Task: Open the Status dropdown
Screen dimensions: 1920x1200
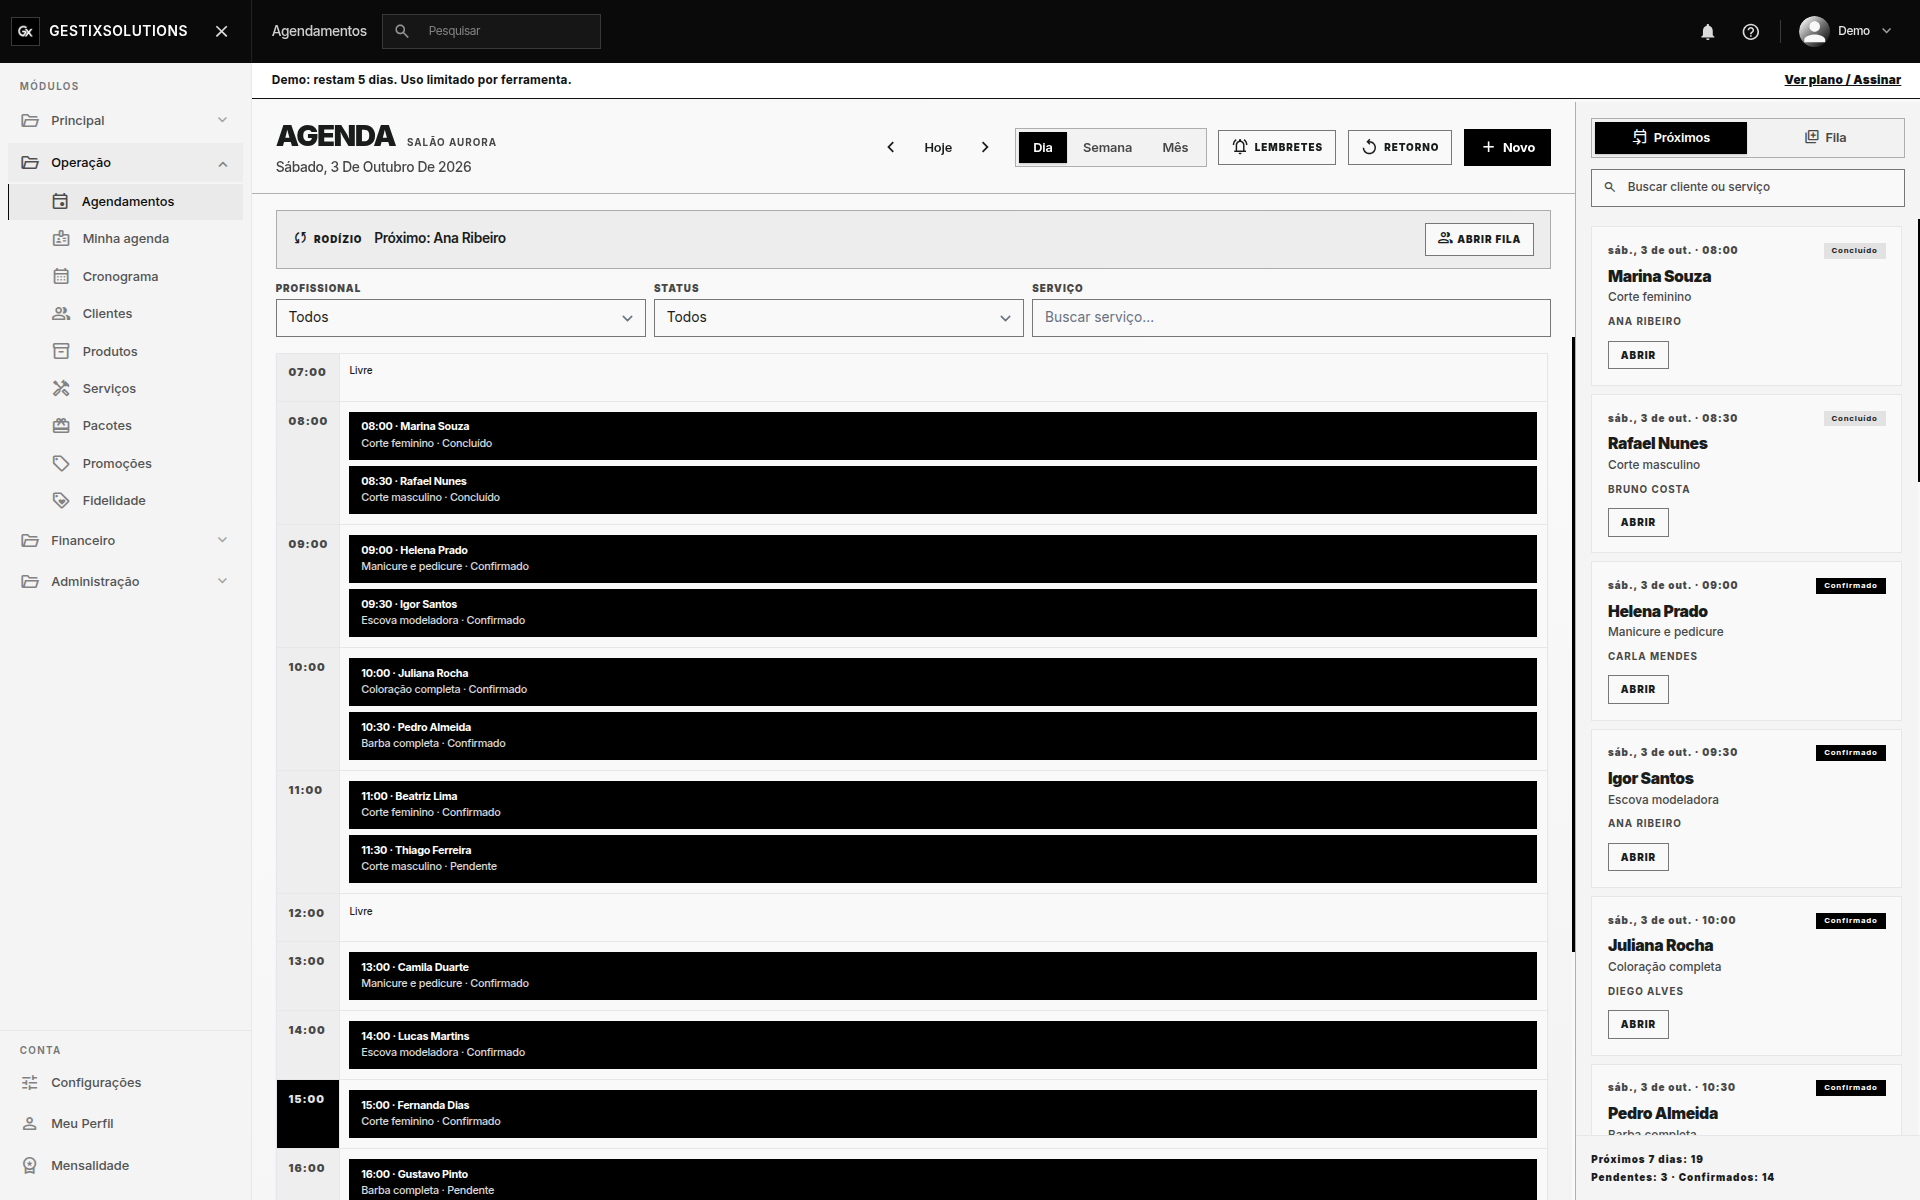Action: 838,317
